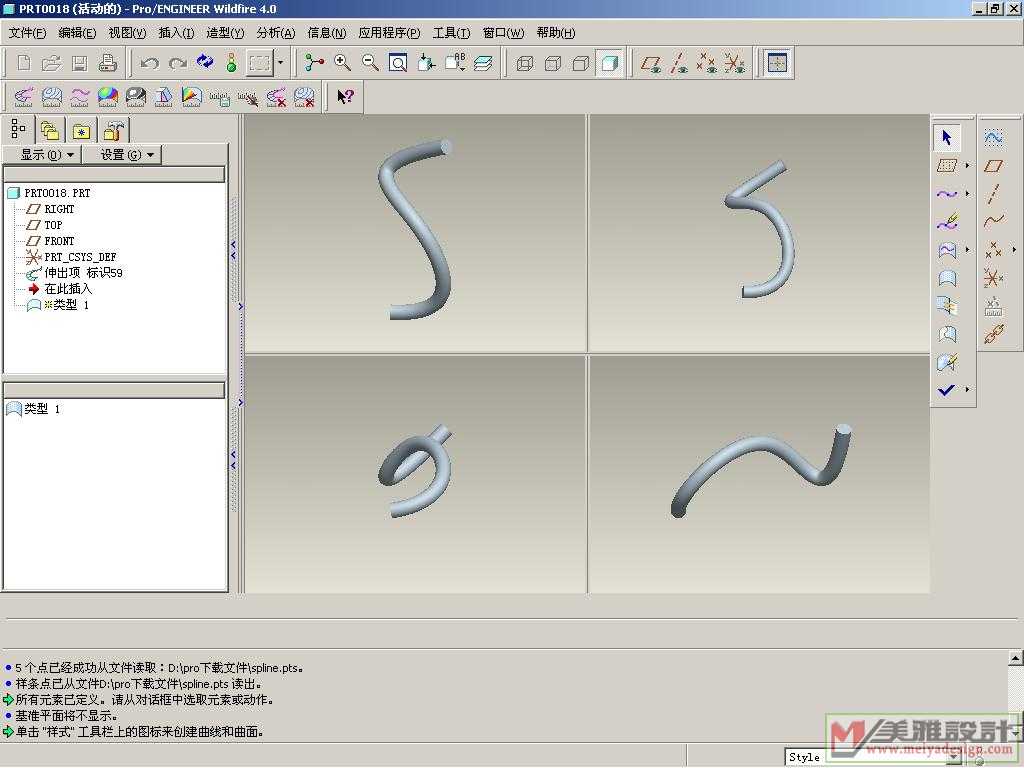Zoom out with the magnifier minus icon
The image size is (1024, 768).
(x=370, y=63)
